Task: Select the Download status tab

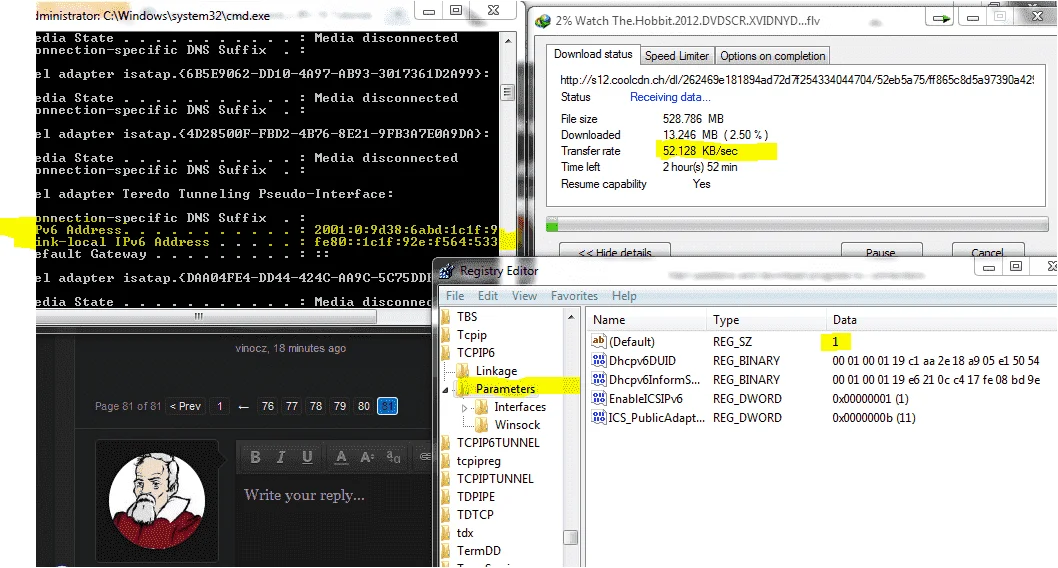Action: 593,54
